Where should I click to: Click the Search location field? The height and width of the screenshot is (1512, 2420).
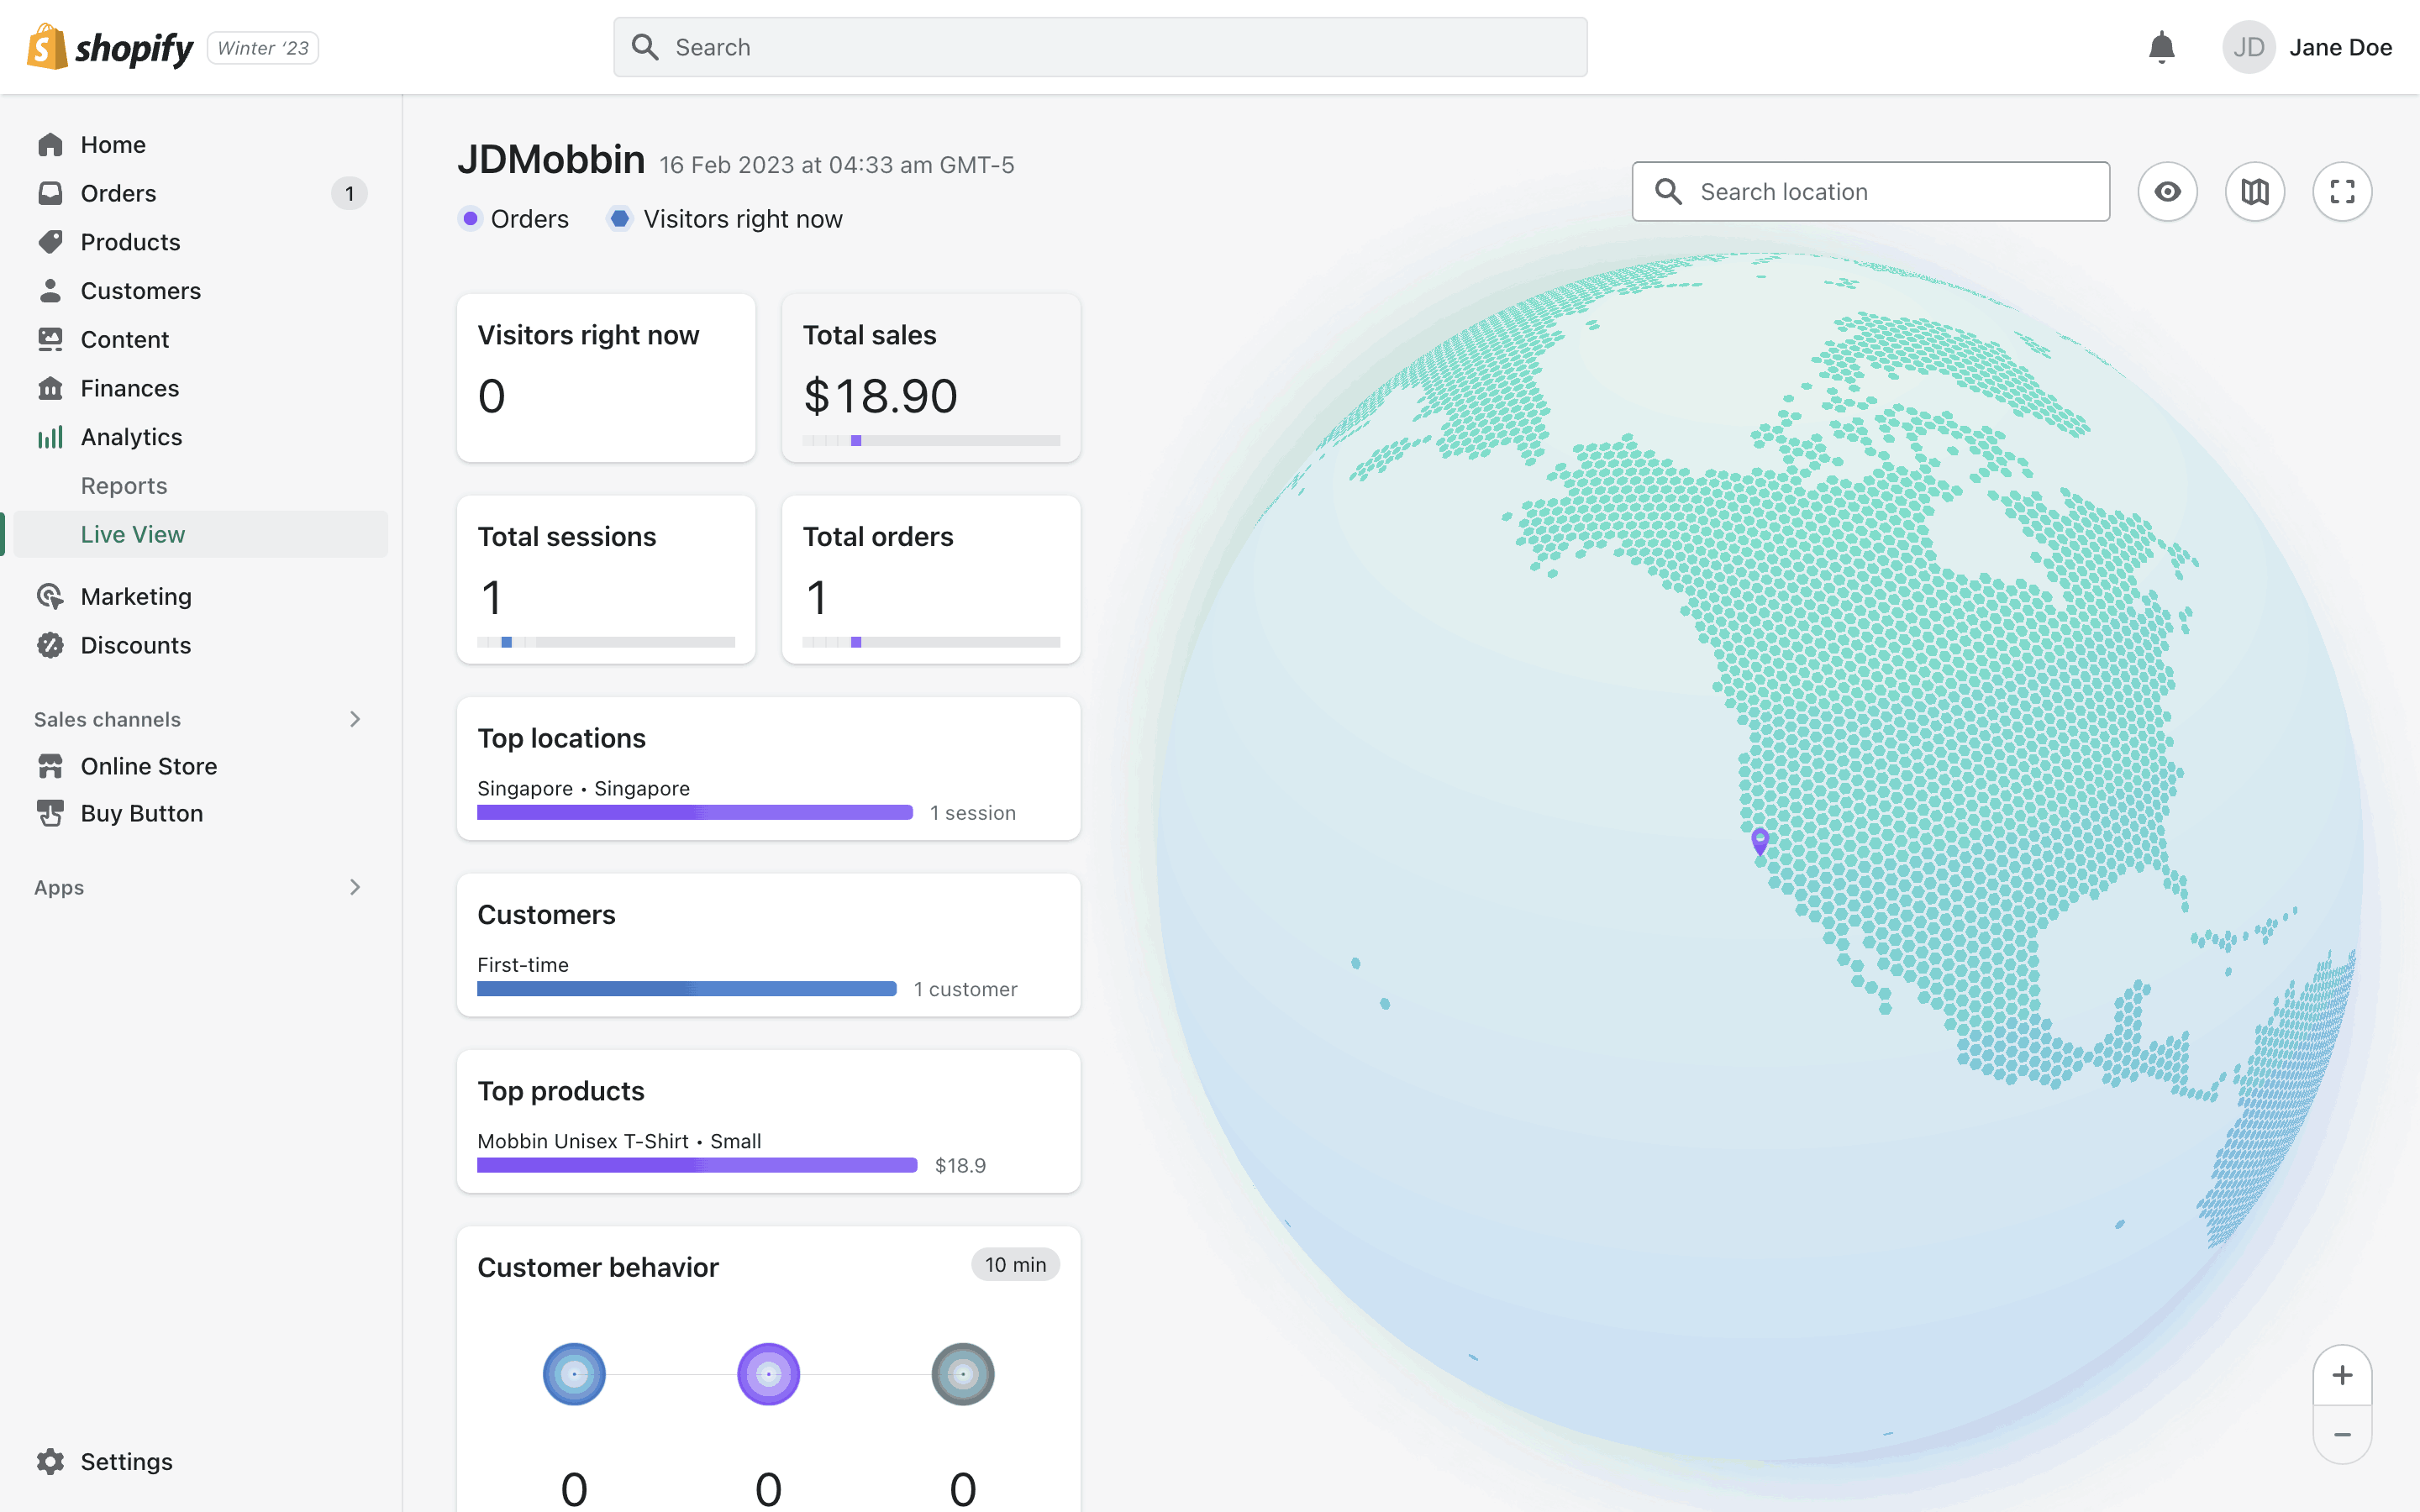coord(1870,191)
